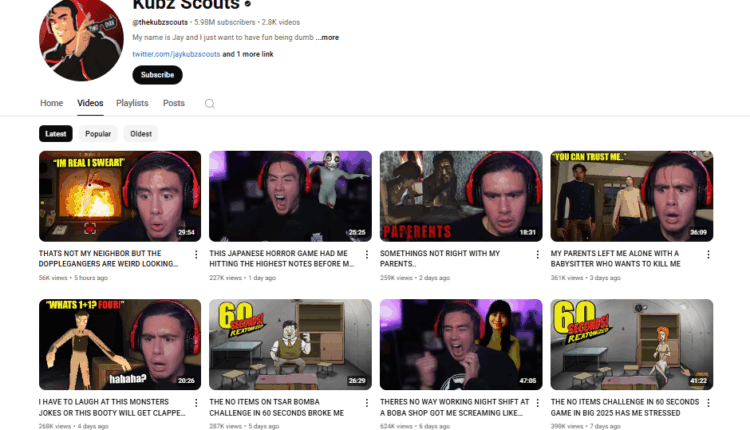
Task: Play the 'WHATS 1+1? FOUR!' thumbnail
Action: pos(120,344)
